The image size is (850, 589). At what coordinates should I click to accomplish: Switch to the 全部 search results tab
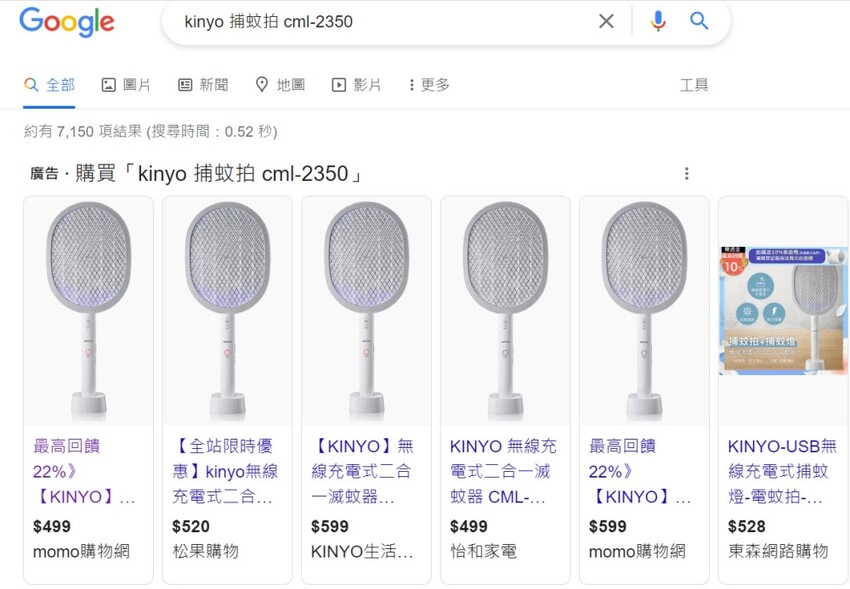tap(48, 84)
